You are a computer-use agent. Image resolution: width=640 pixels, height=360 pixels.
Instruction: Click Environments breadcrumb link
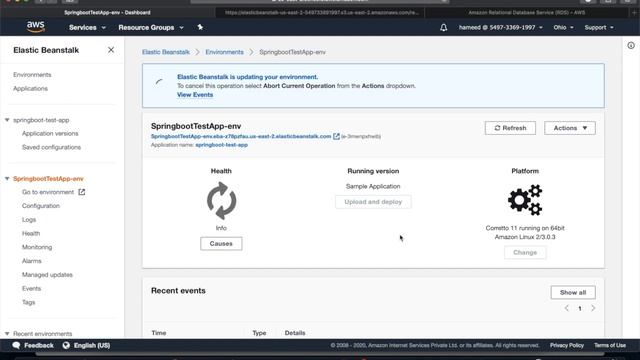[224, 52]
